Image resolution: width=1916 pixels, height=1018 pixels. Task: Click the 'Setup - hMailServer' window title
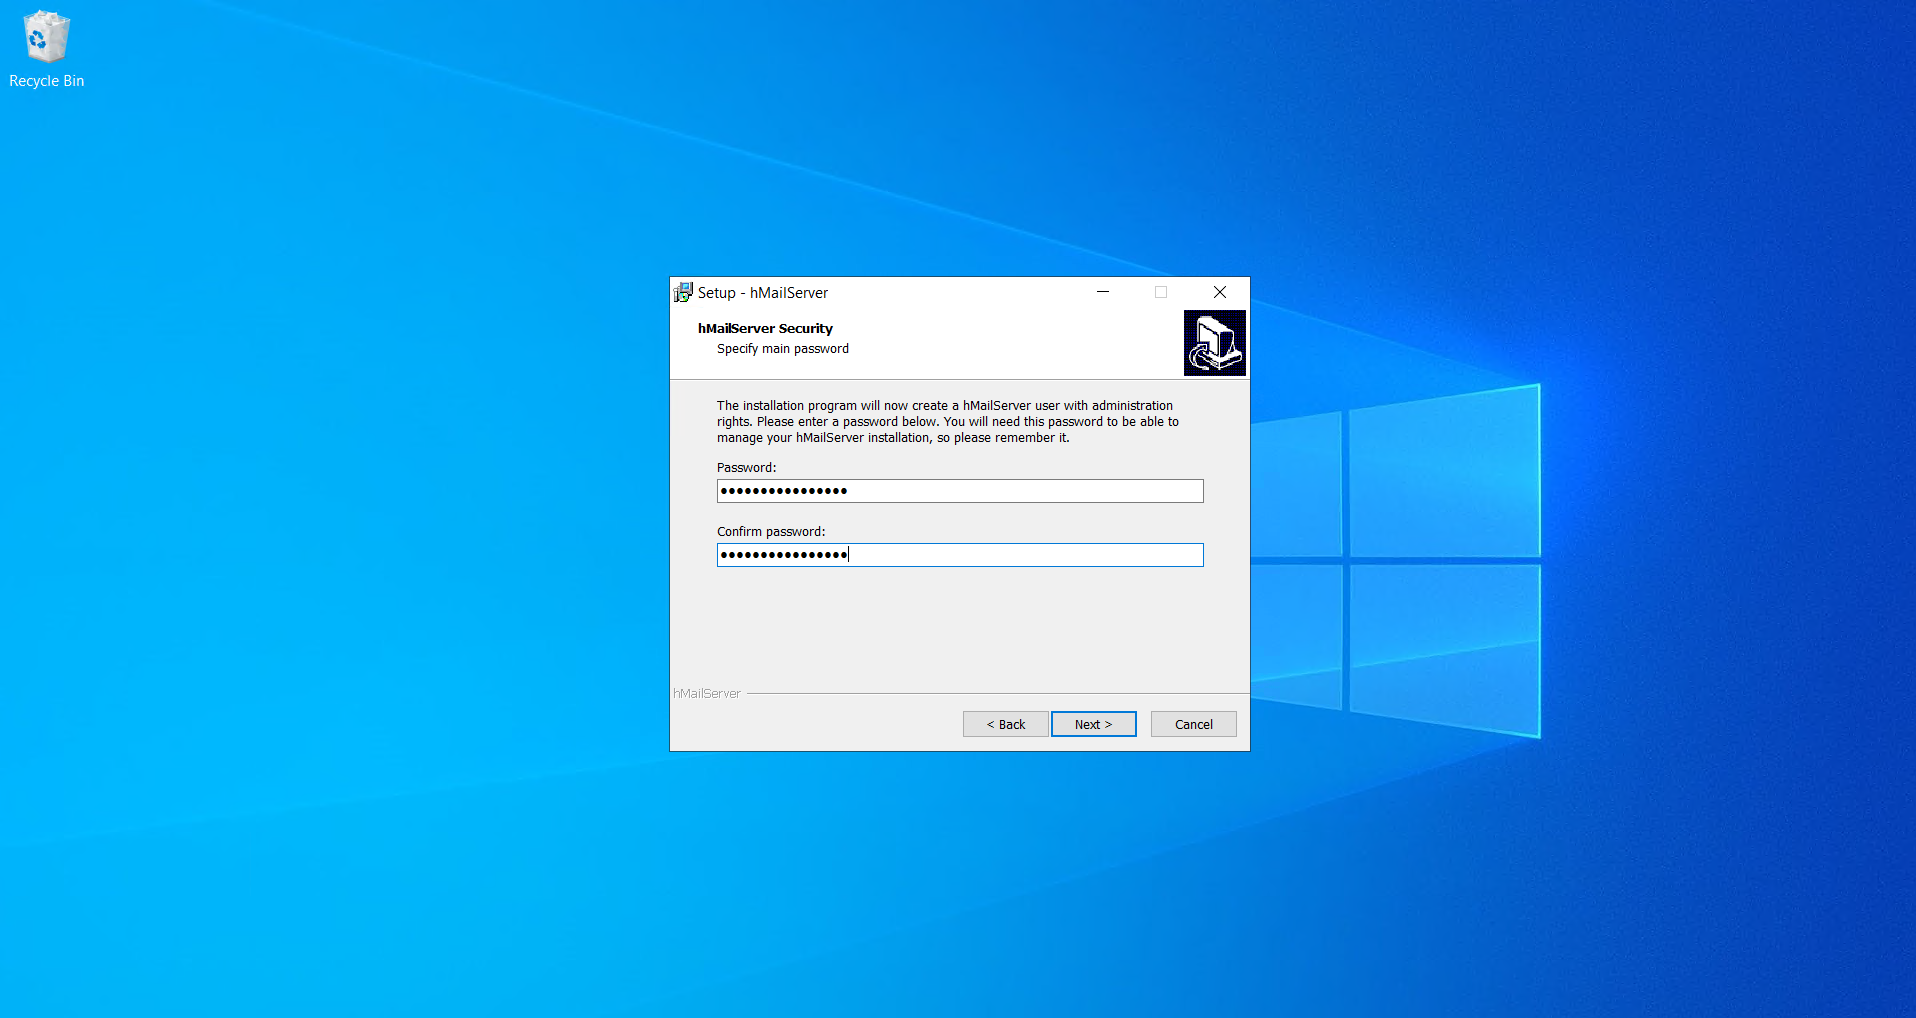pos(763,293)
